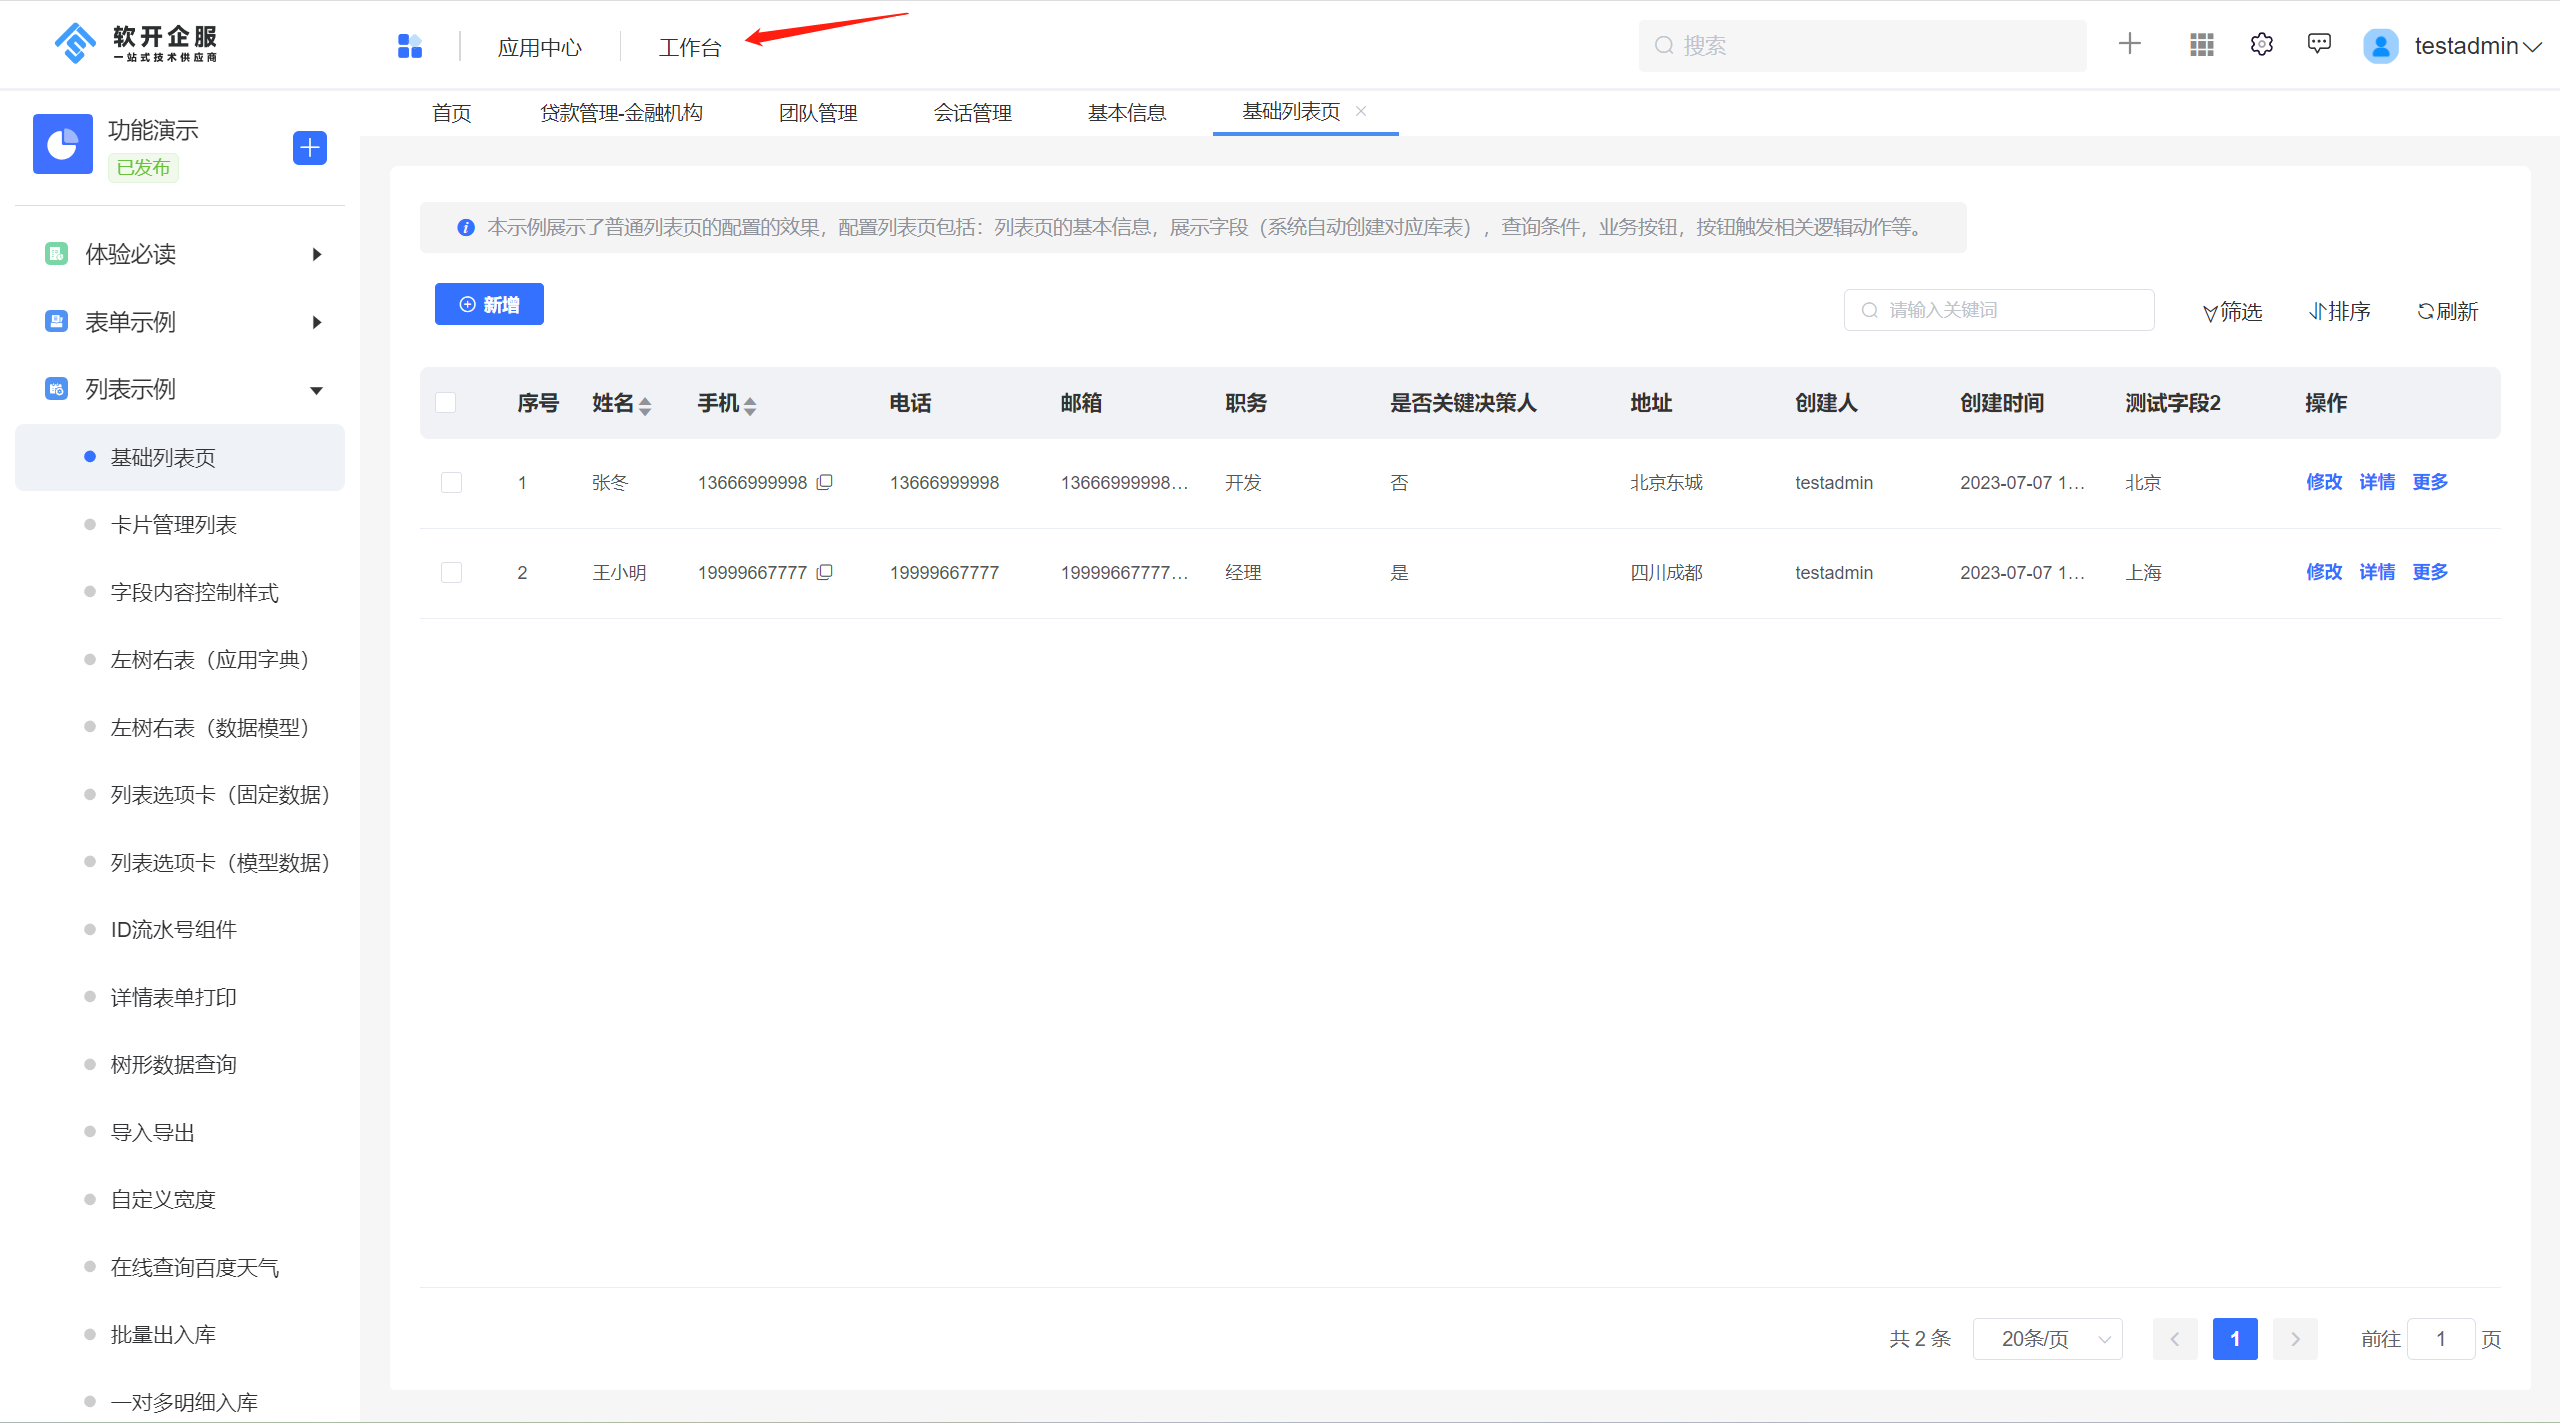Viewport: 2560px width, 1423px height.
Task: Open the 20条/页 page size dropdown
Action: [x=2046, y=1338]
